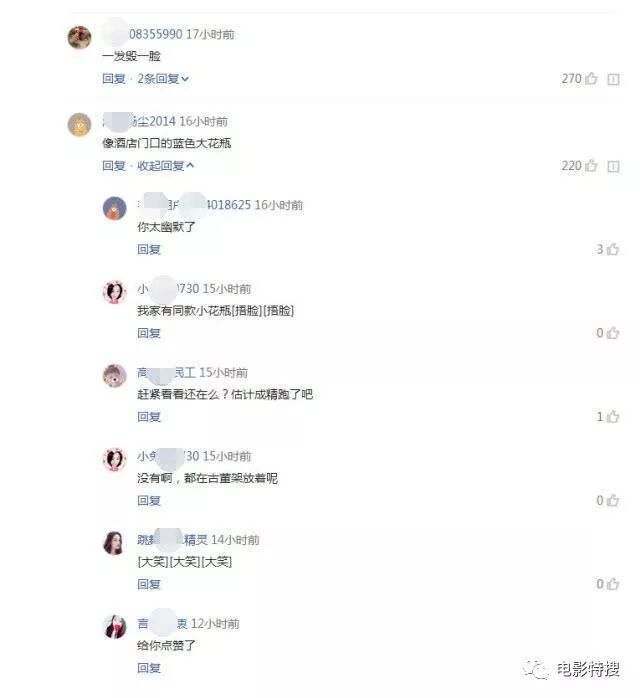Open avatar of user ending 08355990
The height and width of the screenshot is (698, 640).
coord(80,37)
